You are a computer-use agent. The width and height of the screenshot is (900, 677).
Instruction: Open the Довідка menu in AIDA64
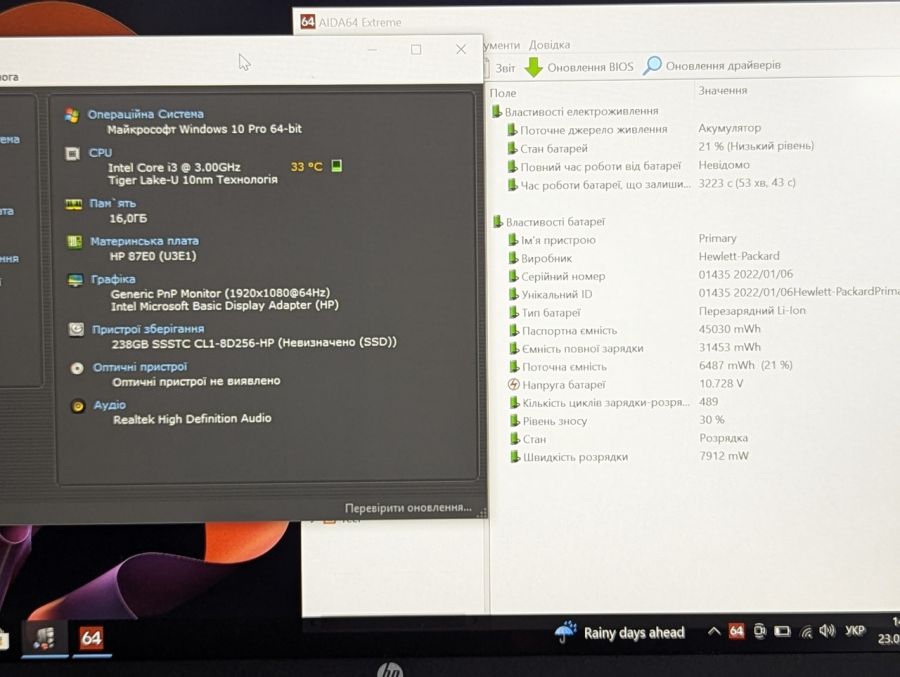click(x=549, y=45)
